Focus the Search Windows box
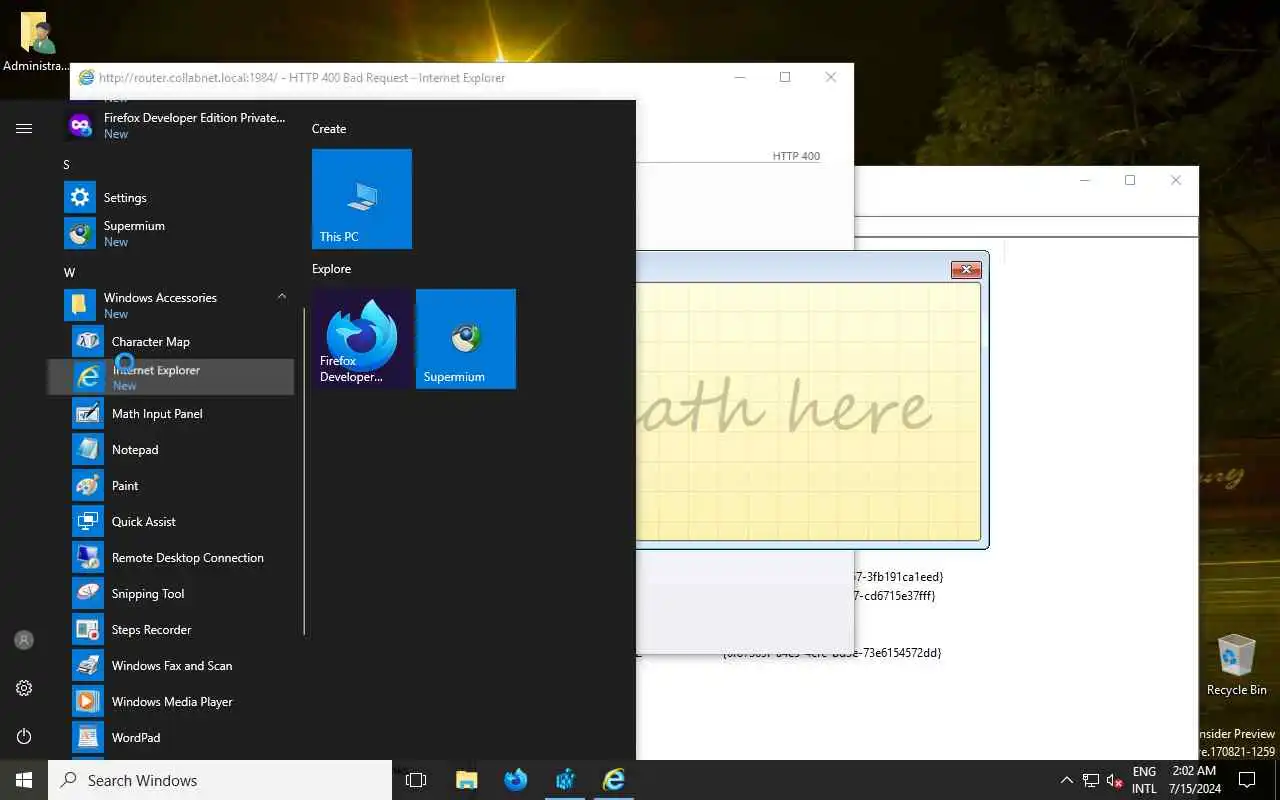The height and width of the screenshot is (800, 1280). coord(220,780)
